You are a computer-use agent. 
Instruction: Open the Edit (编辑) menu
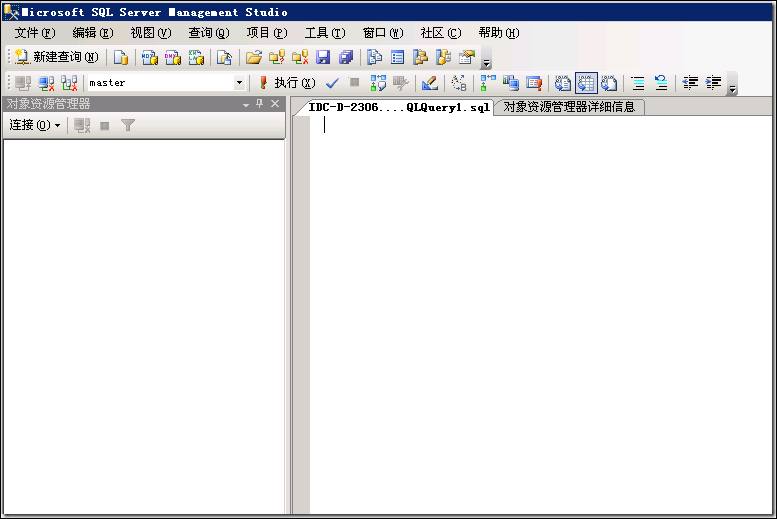click(93, 33)
